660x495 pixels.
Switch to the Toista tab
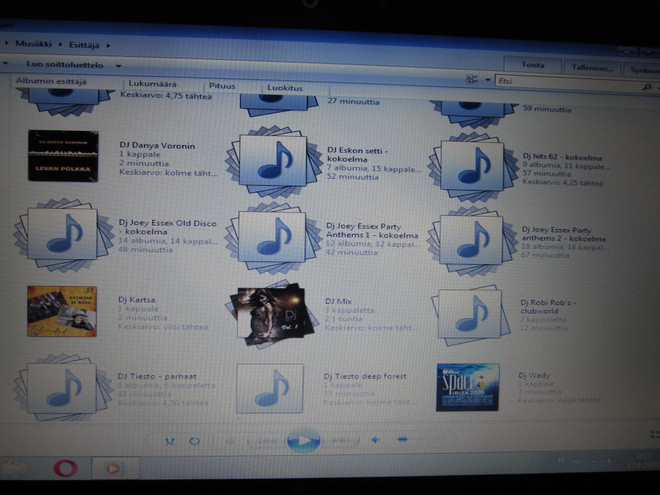(533, 65)
